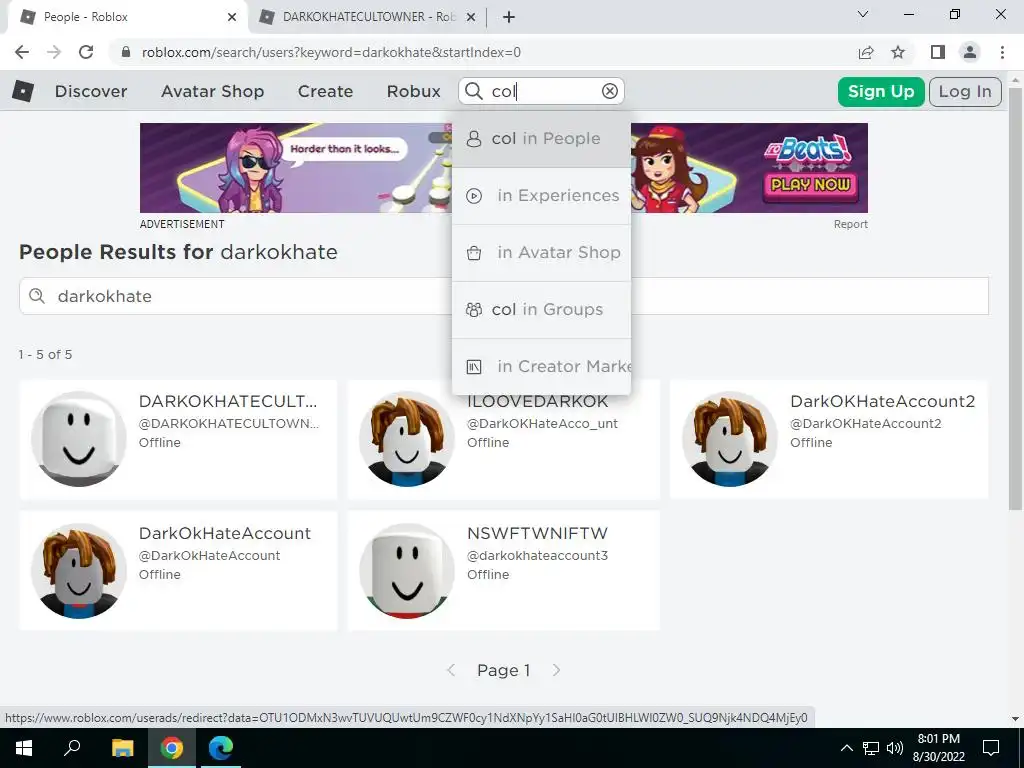Click the NSWFTWNIFTW avatar thumbnail

[406, 571]
